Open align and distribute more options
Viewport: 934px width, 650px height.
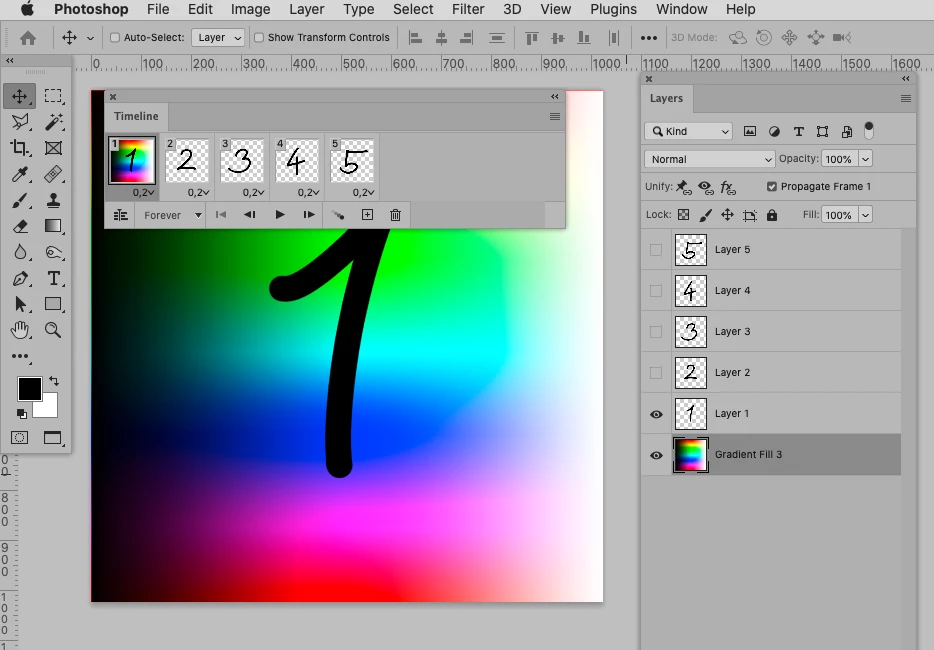click(x=649, y=38)
